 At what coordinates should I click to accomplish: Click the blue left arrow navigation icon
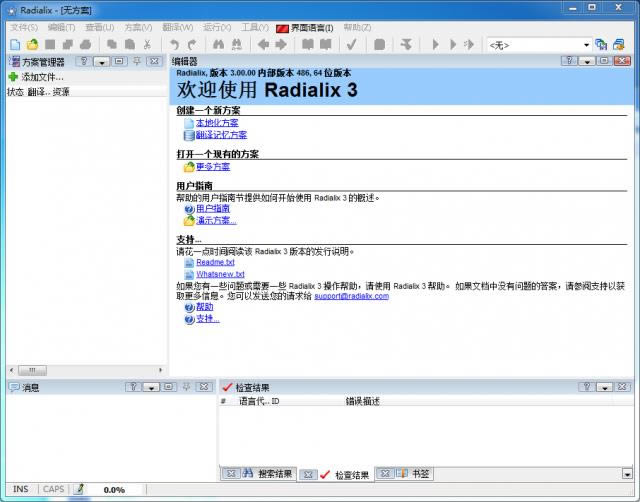coord(264,45)
